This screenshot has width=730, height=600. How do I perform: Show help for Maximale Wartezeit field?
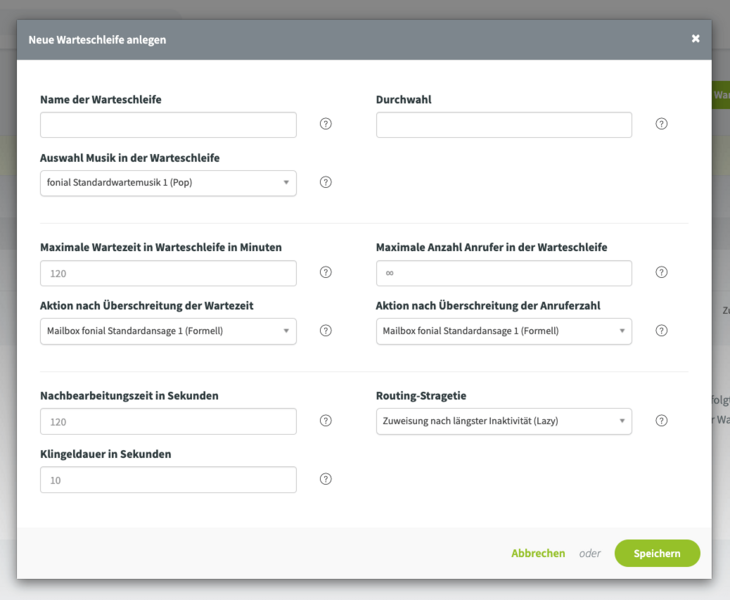pyautogui.click(x=325, y=272)
